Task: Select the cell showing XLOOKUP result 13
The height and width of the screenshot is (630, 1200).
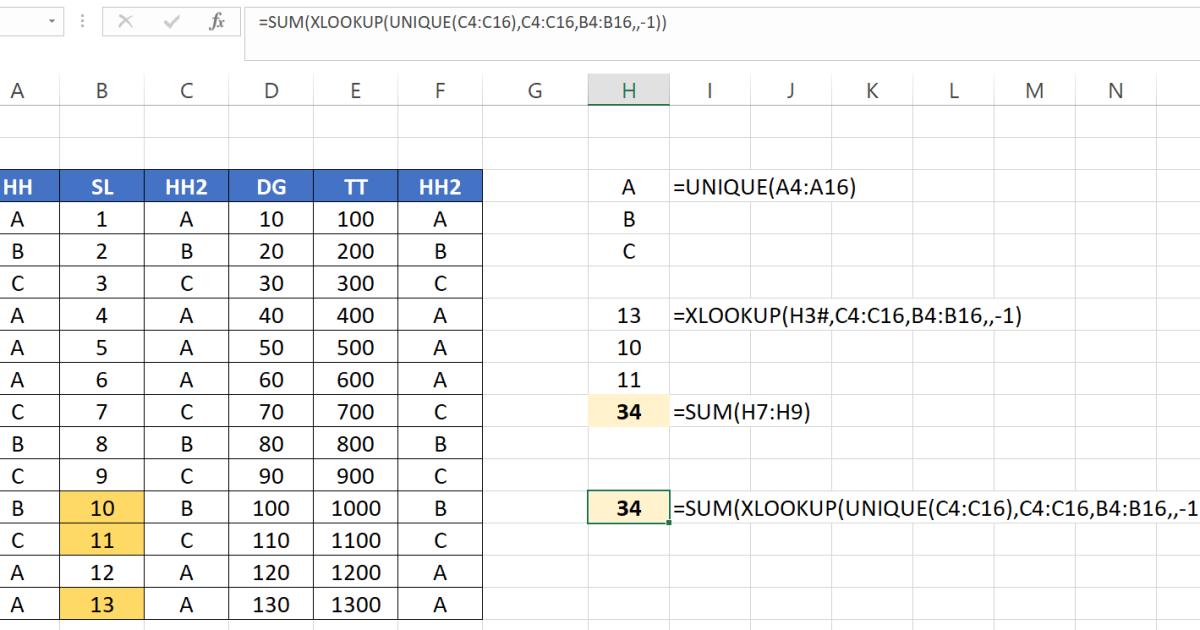Action: pos(628,315)
